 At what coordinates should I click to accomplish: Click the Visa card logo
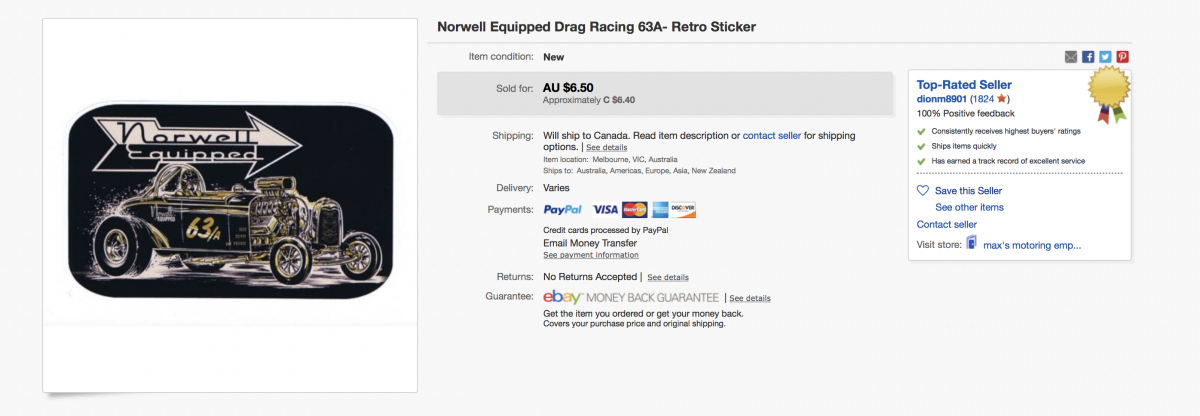pos(605,210)
